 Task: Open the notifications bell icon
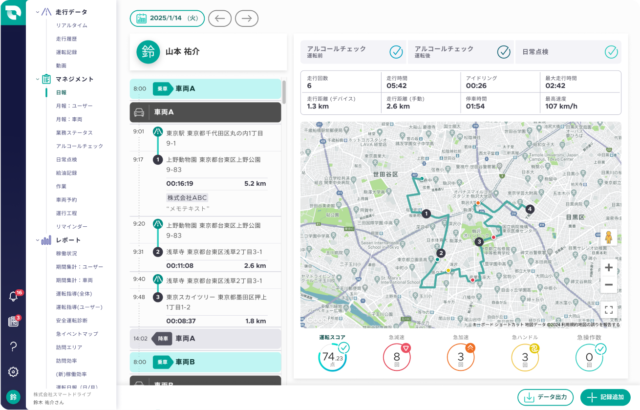[13, 296]
